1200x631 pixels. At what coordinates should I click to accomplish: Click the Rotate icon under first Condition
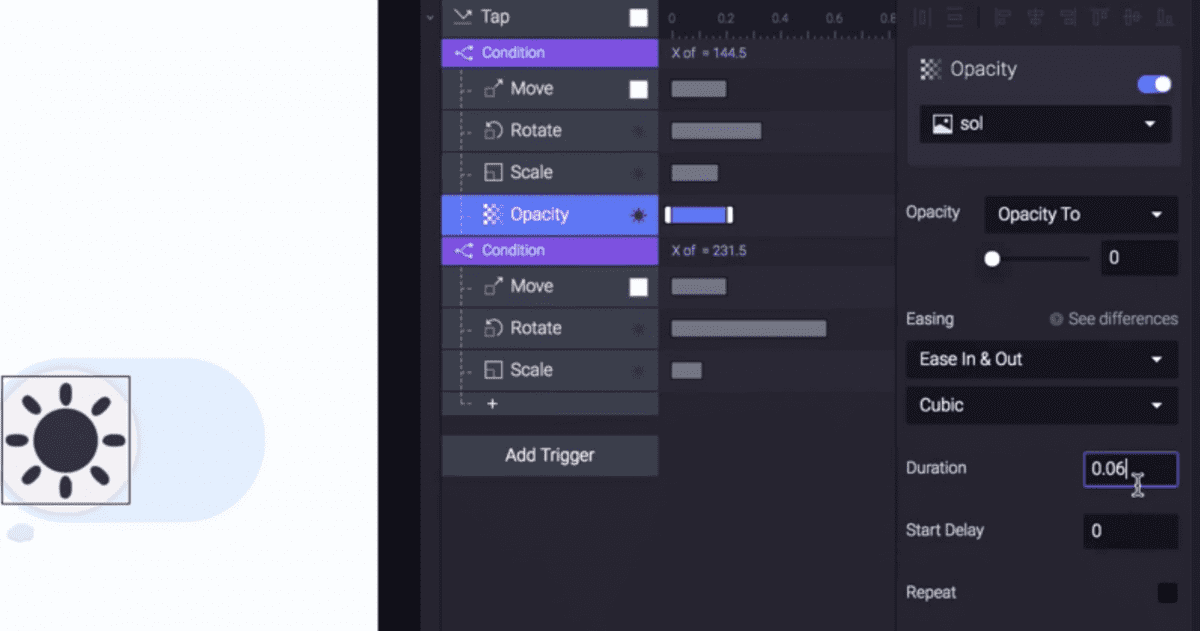tap(493, 131)
